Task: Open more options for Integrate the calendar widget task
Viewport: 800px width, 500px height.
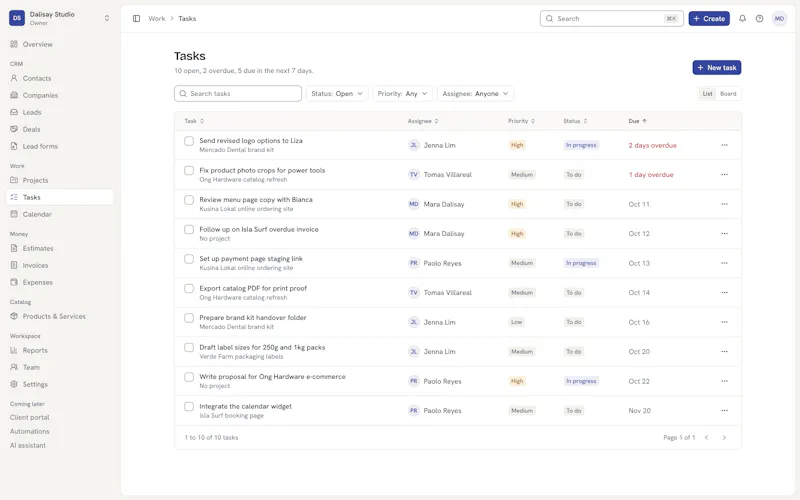Action: (724, 411)
